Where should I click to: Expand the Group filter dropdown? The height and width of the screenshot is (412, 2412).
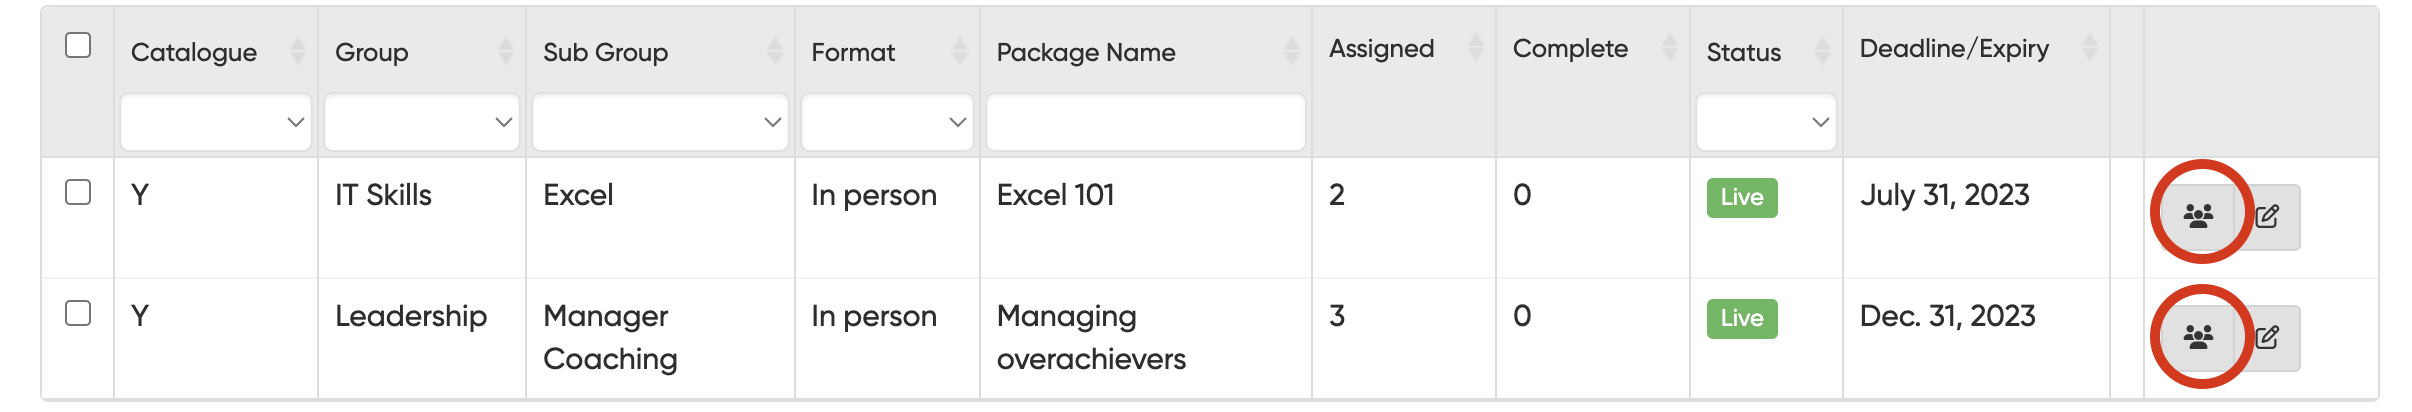[x=421, y=122]
